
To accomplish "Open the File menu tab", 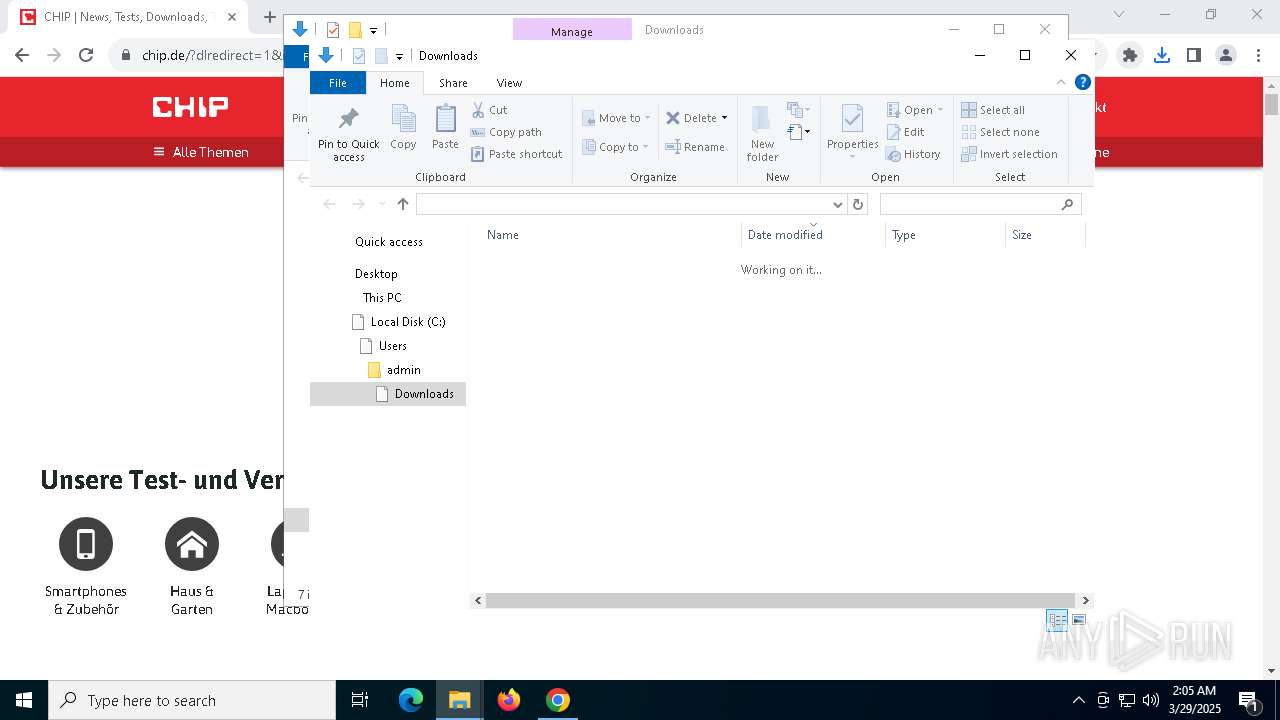I will click(x=338, y=83).
